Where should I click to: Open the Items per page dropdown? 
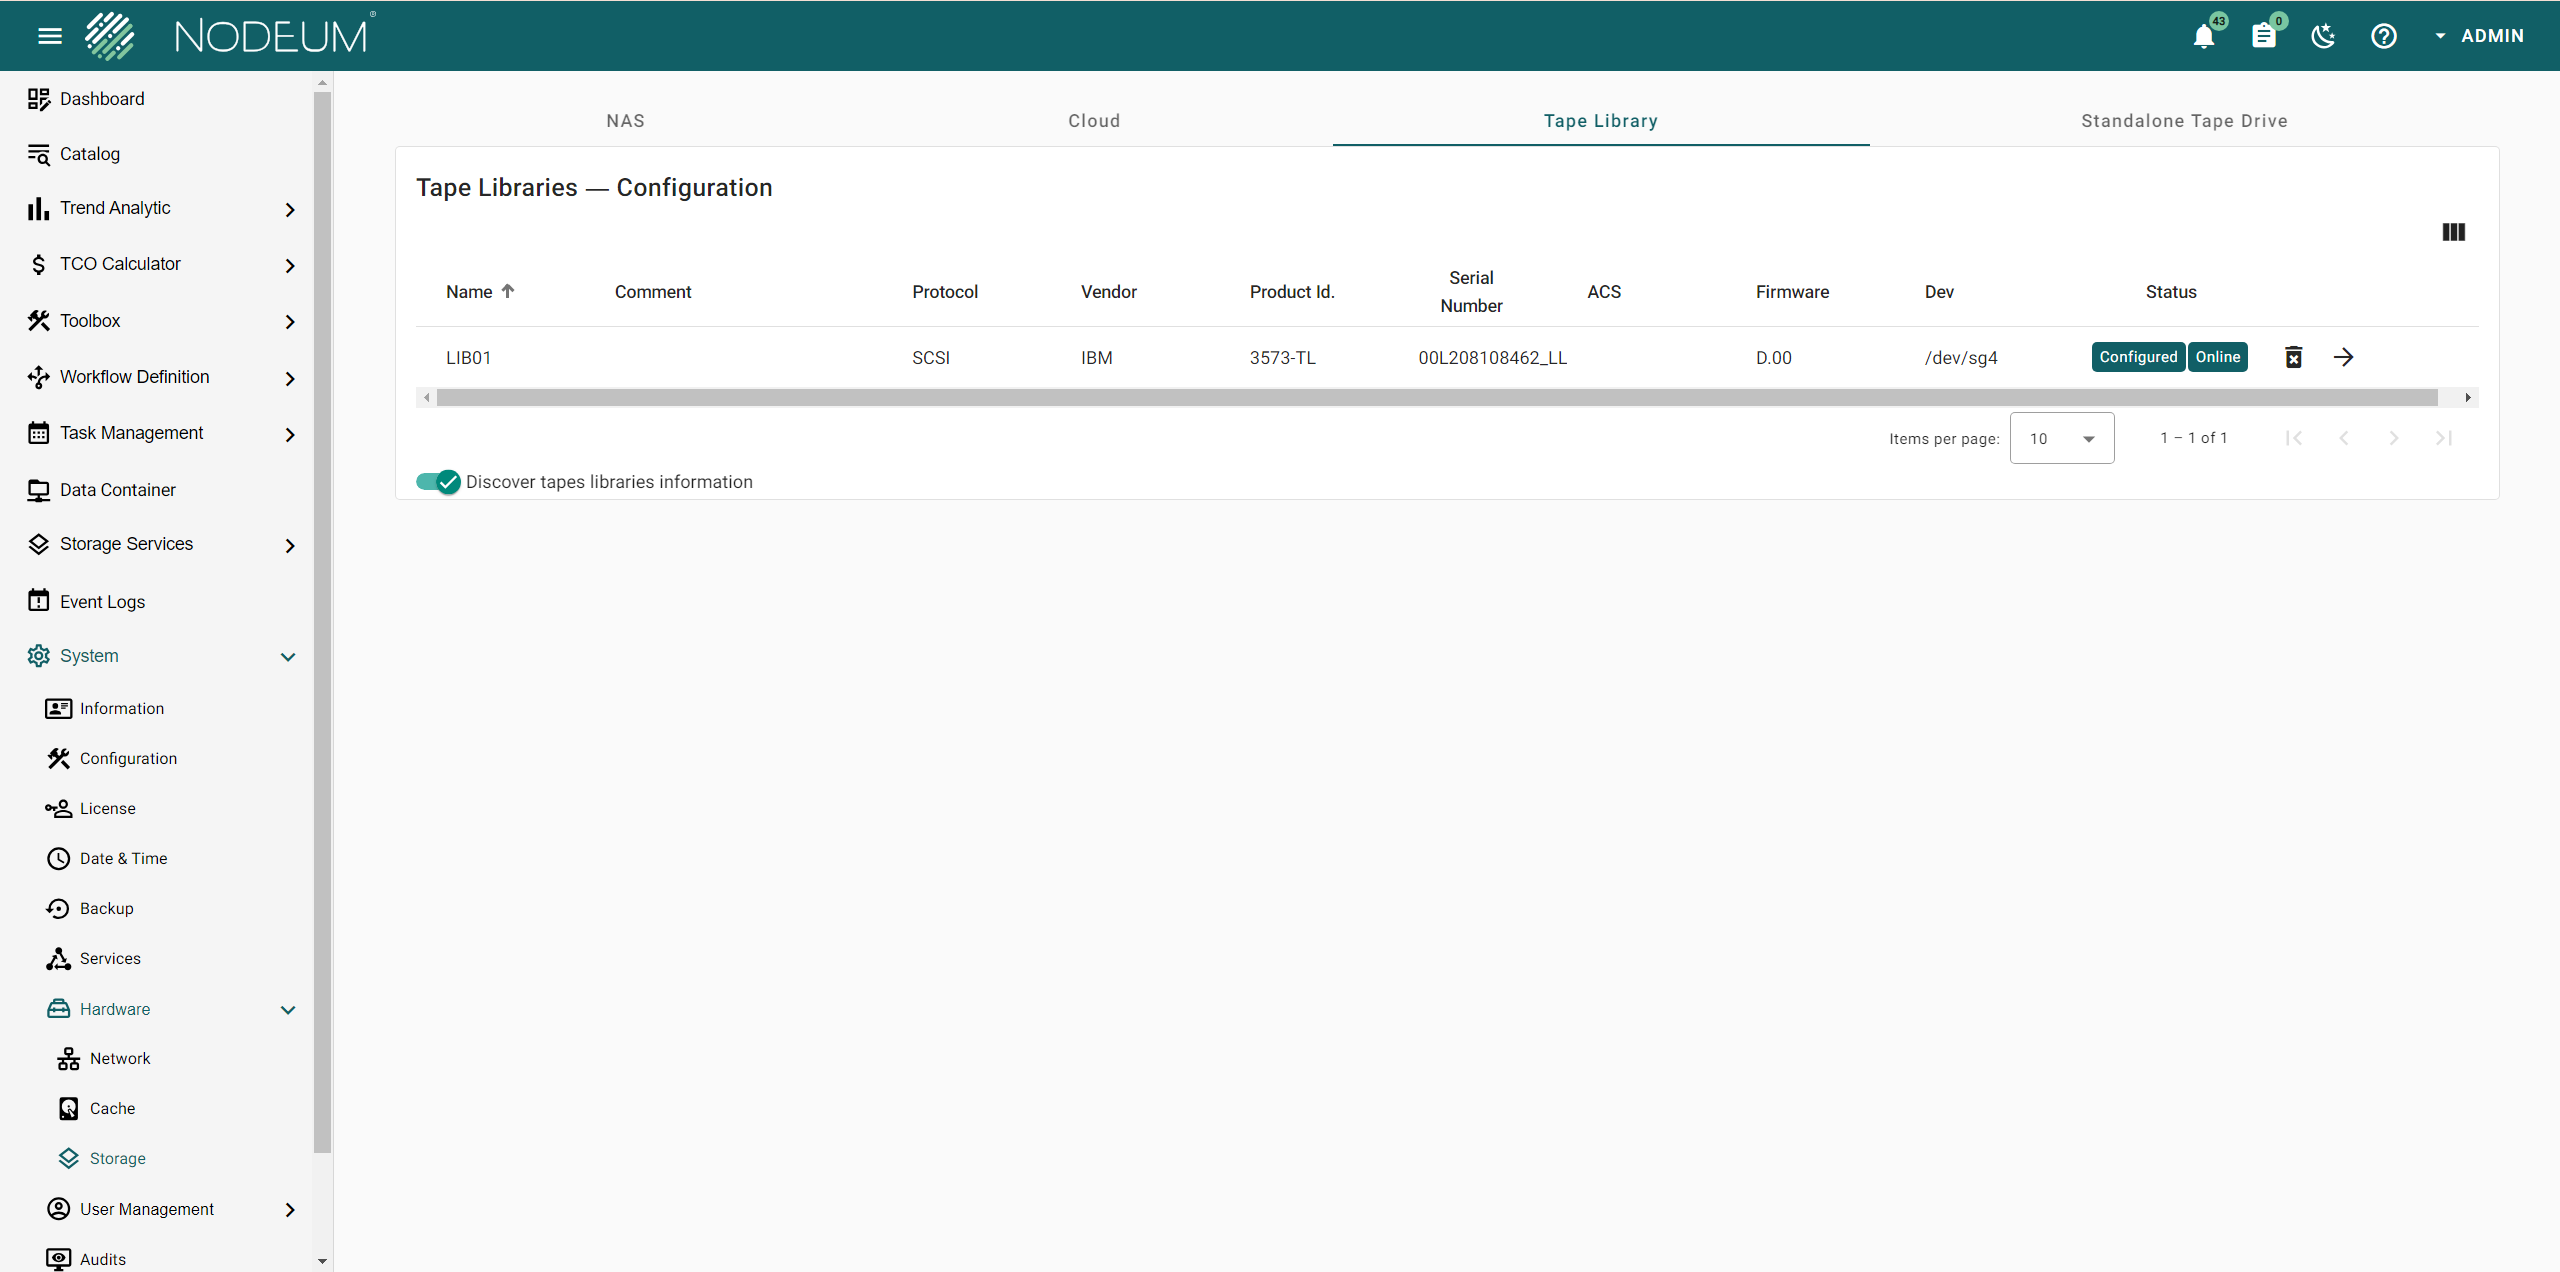pyautogui.click(x=2061, y=438)
